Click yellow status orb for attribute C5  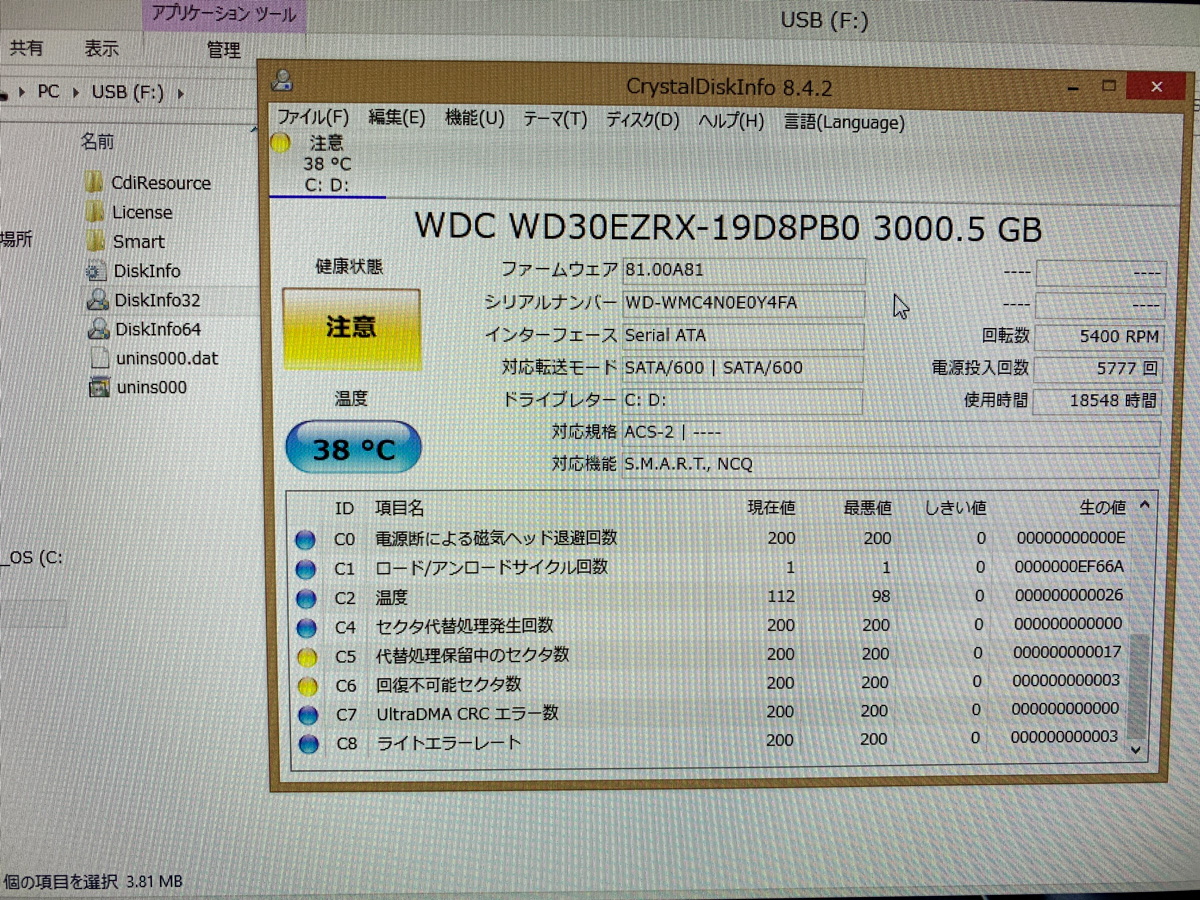tap(307, 657)
